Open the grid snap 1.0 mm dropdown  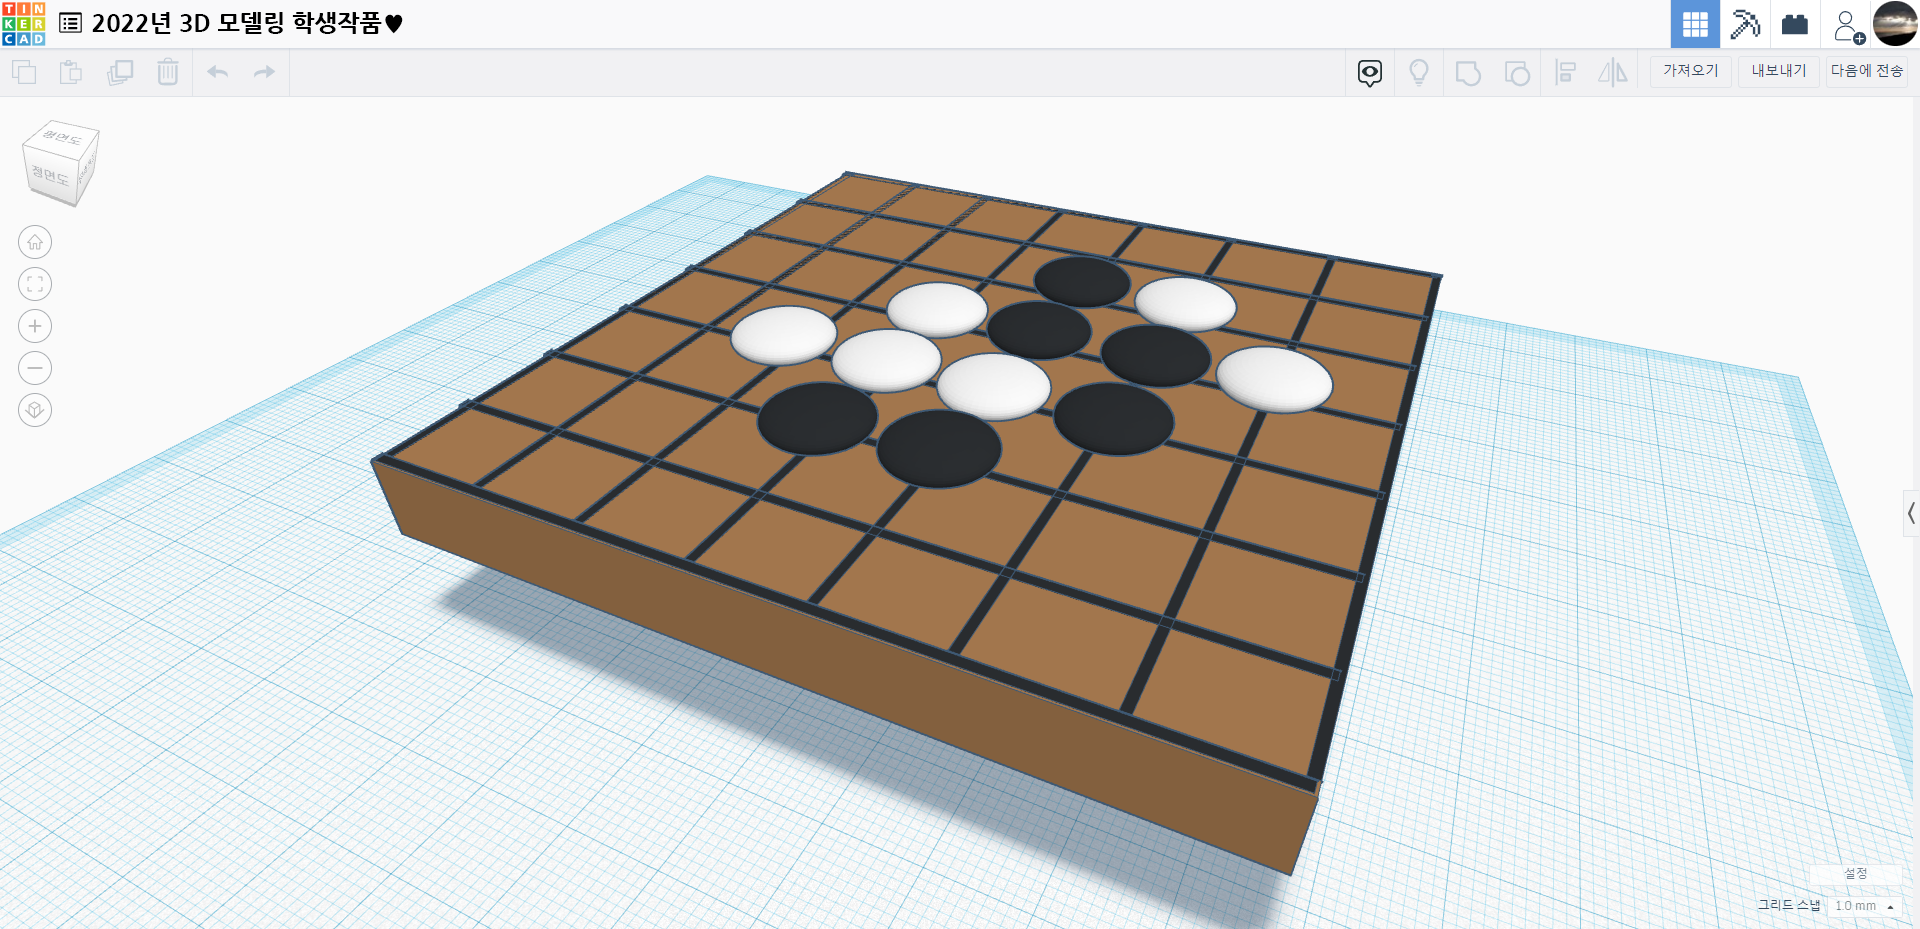[1864, 906]
